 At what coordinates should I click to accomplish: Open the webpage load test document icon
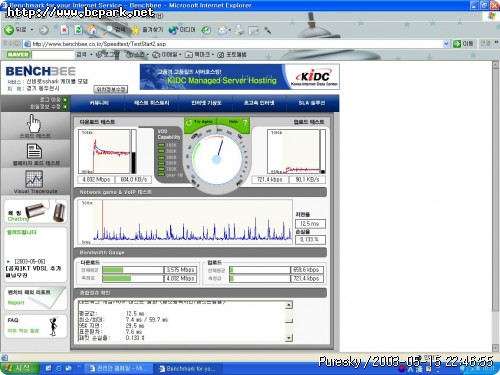pyautogui.click(x=34, y=151)
